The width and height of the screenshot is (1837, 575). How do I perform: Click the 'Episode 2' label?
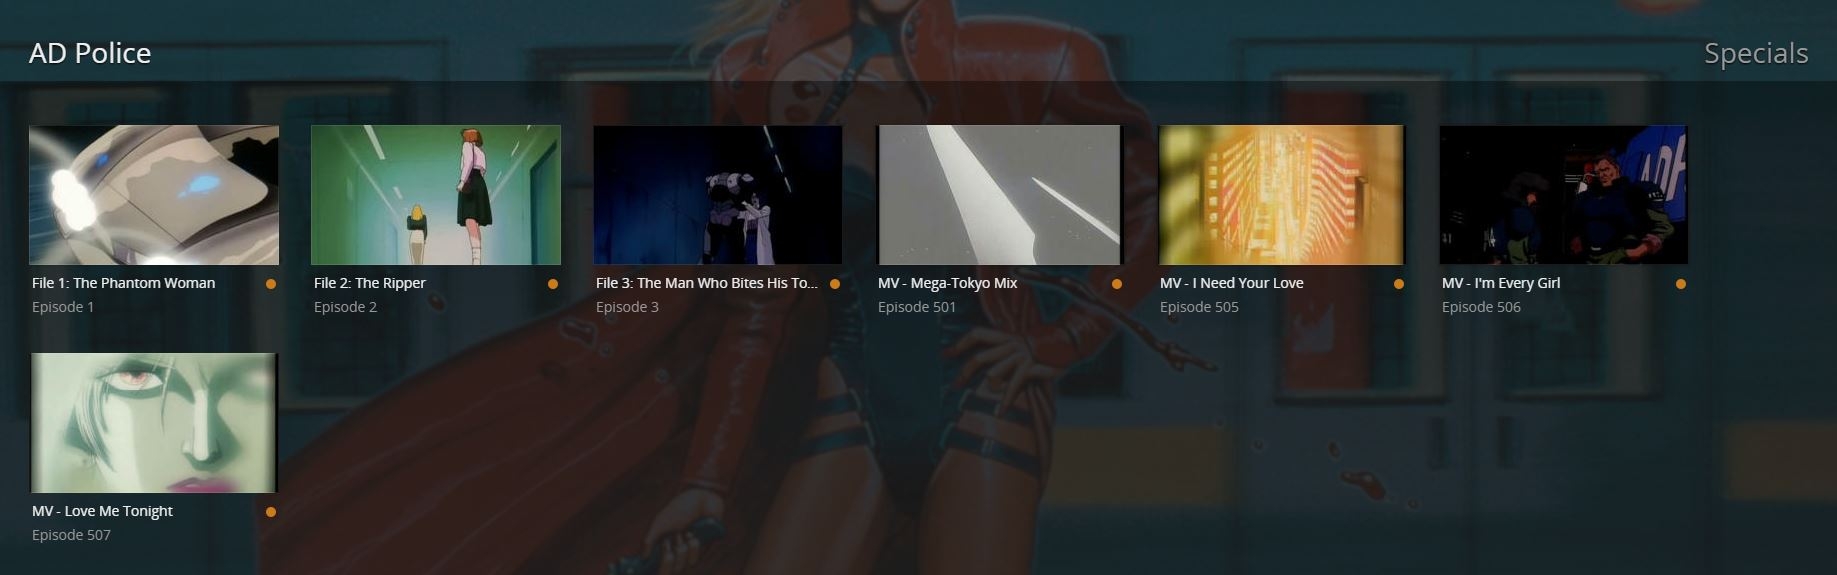[346, 307]
